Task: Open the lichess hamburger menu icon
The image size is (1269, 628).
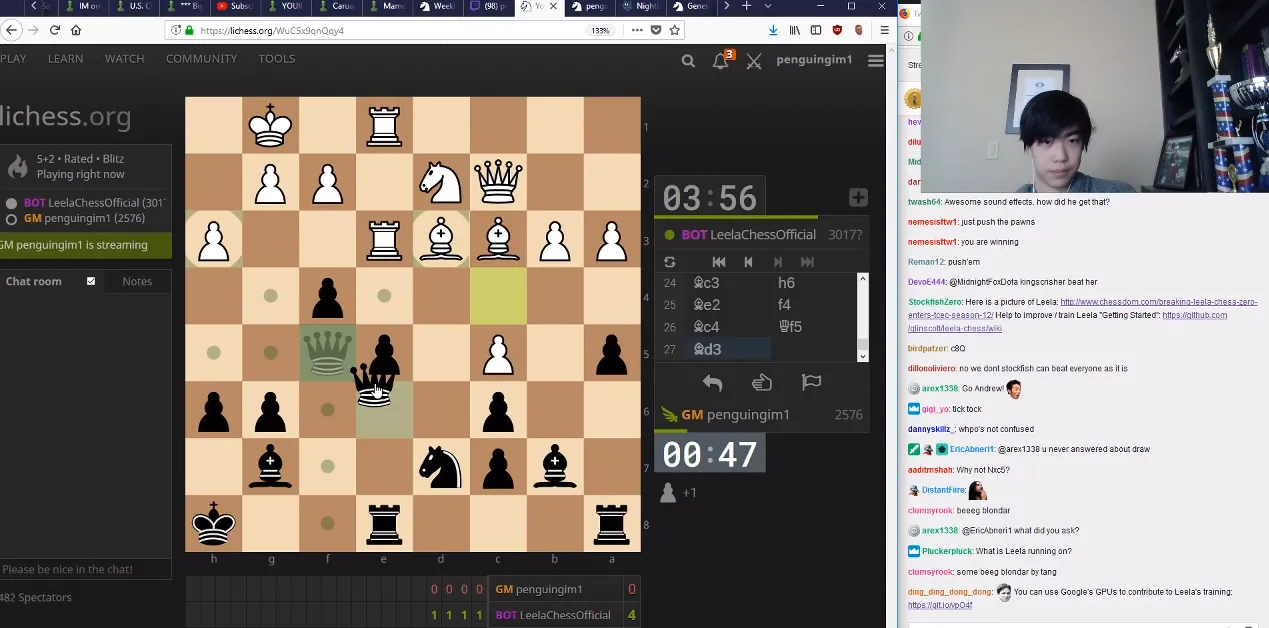Action: [x=876, y=61]
